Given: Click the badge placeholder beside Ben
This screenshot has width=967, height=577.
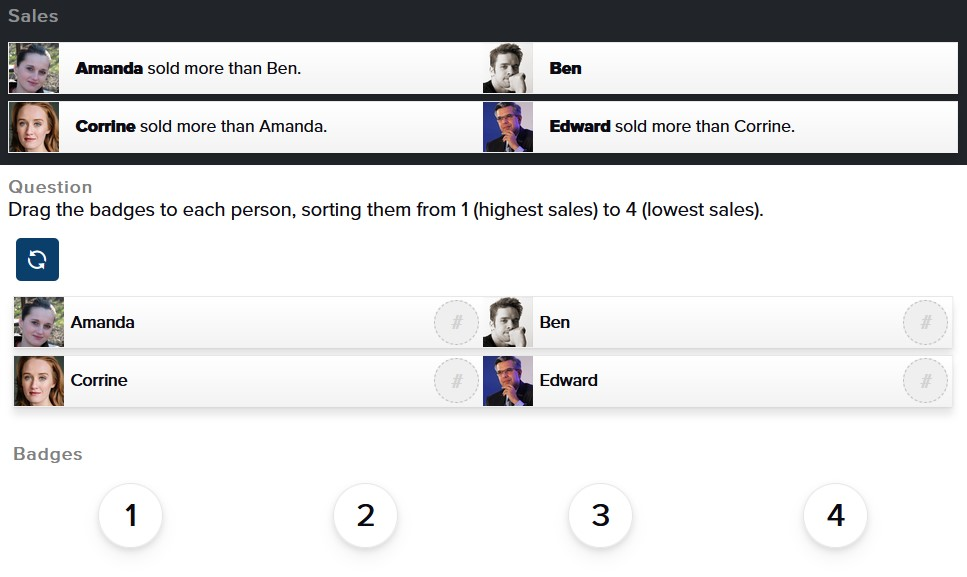Looking at the screenshot, I should pyautogui.click(x=925, y=322).
